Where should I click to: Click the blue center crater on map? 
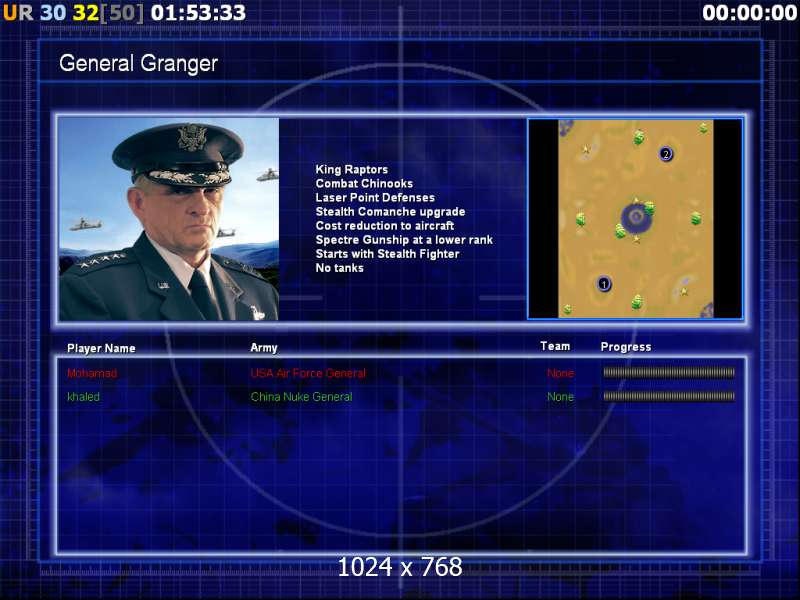click(x=636, y=218)
